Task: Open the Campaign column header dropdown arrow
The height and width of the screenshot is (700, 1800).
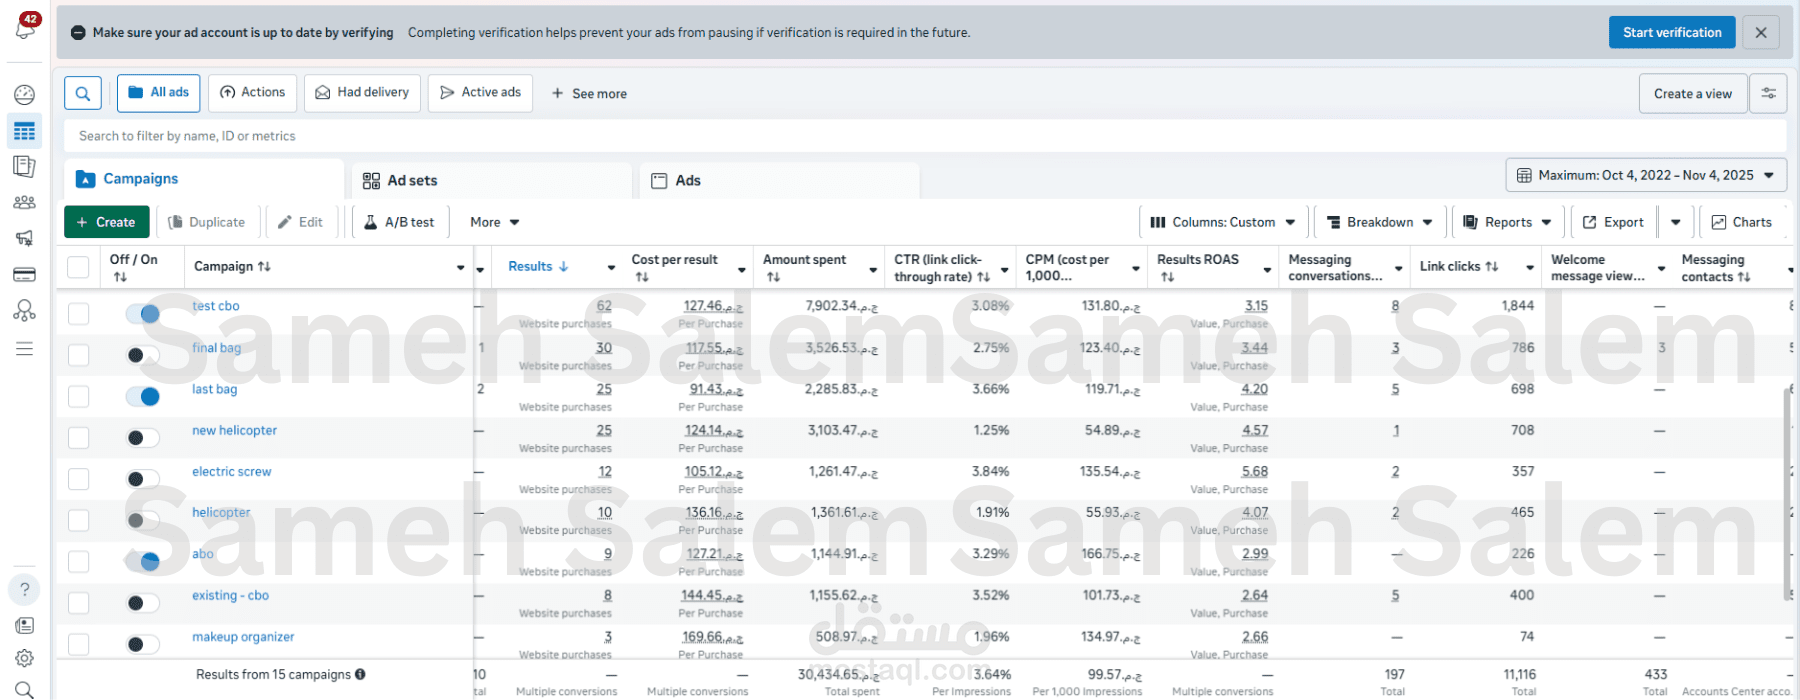Action: 461,268
